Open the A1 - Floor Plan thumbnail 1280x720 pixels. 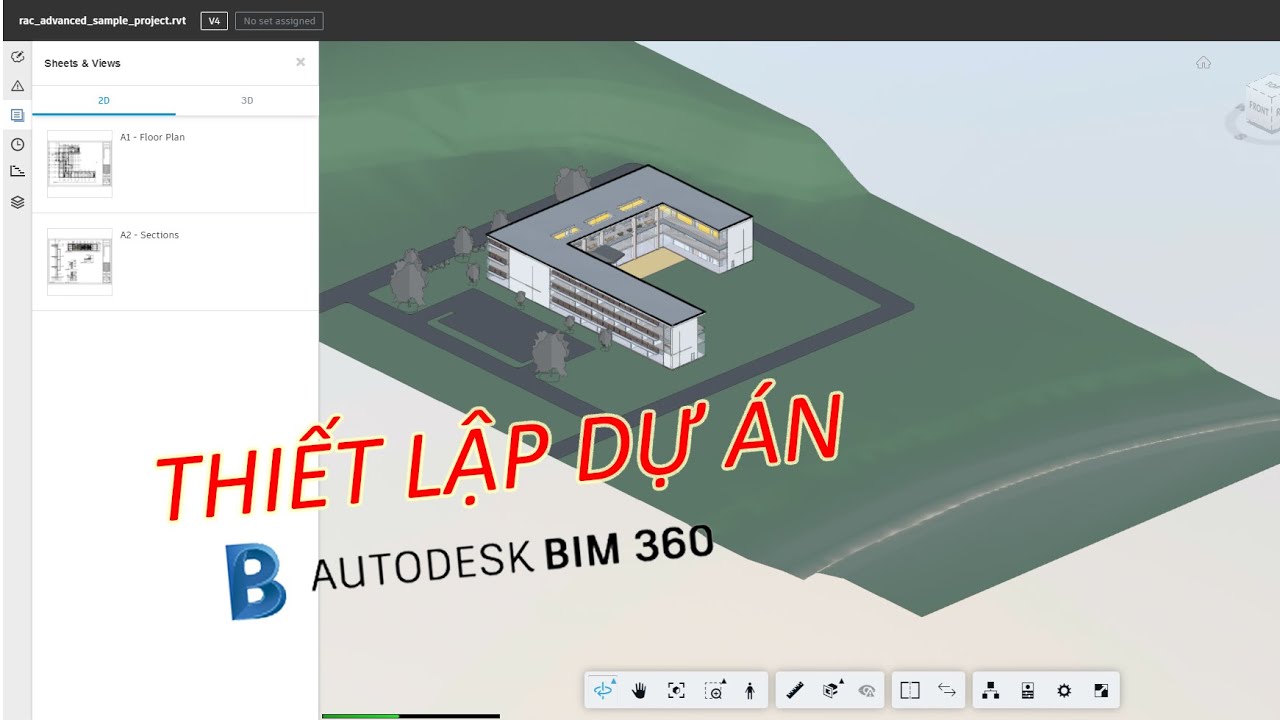point(80,164)
